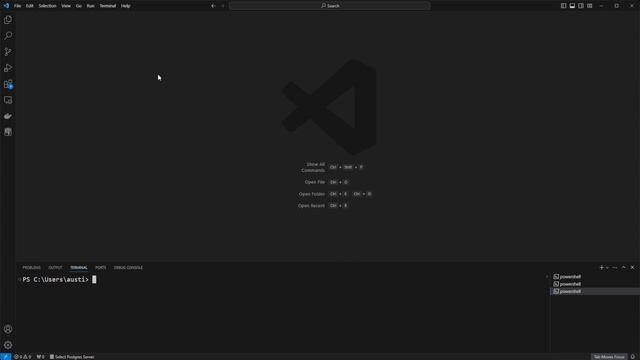Screen dimensions: 640x360
Task: Click the ports forwarded status indicator
Action: tap(40, 357)
